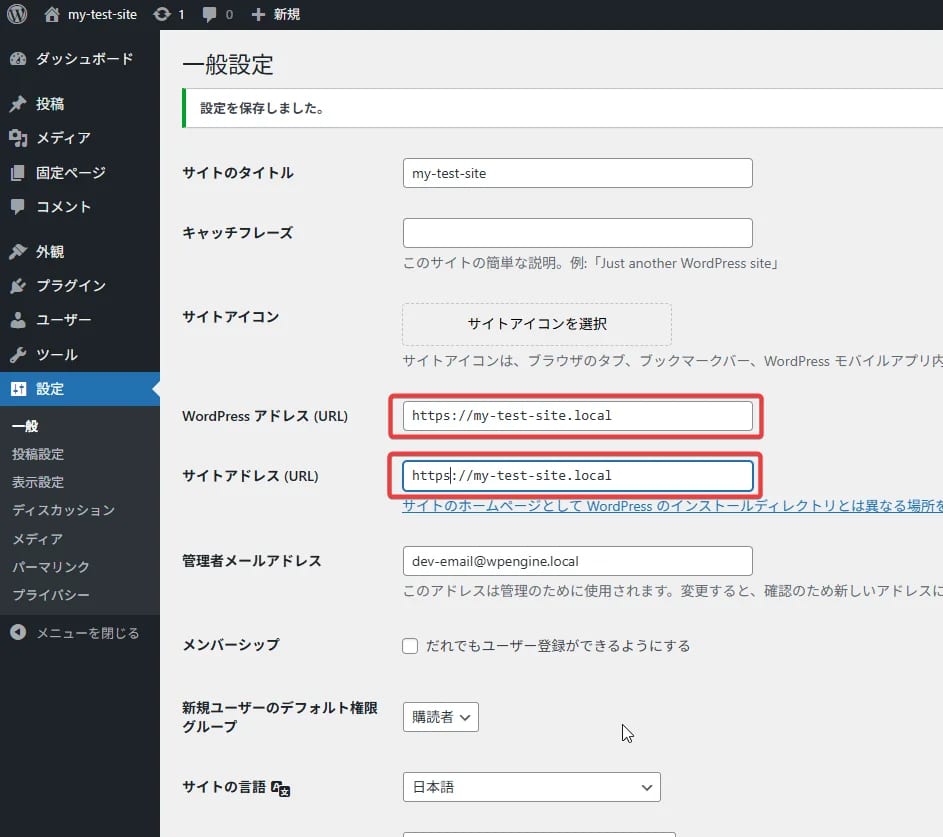Open the 購読者 default role dropdown
The width and height of the screenshot is (943, 837).
[x=440, y=717]
